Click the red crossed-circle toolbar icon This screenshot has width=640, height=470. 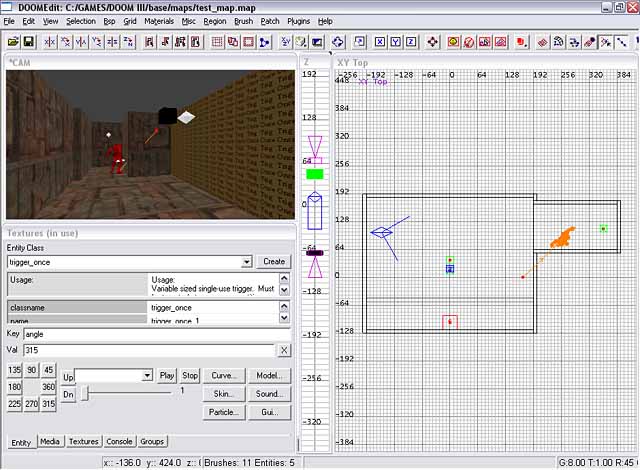click(469, 42)
